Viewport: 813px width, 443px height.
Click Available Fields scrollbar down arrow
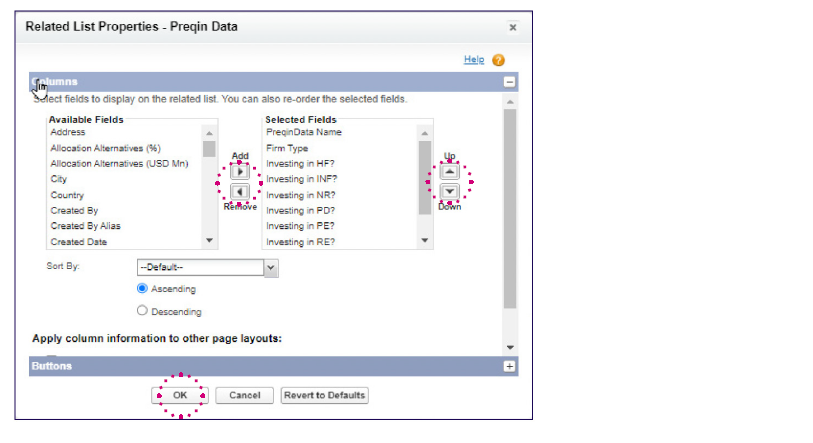[209, 240]
